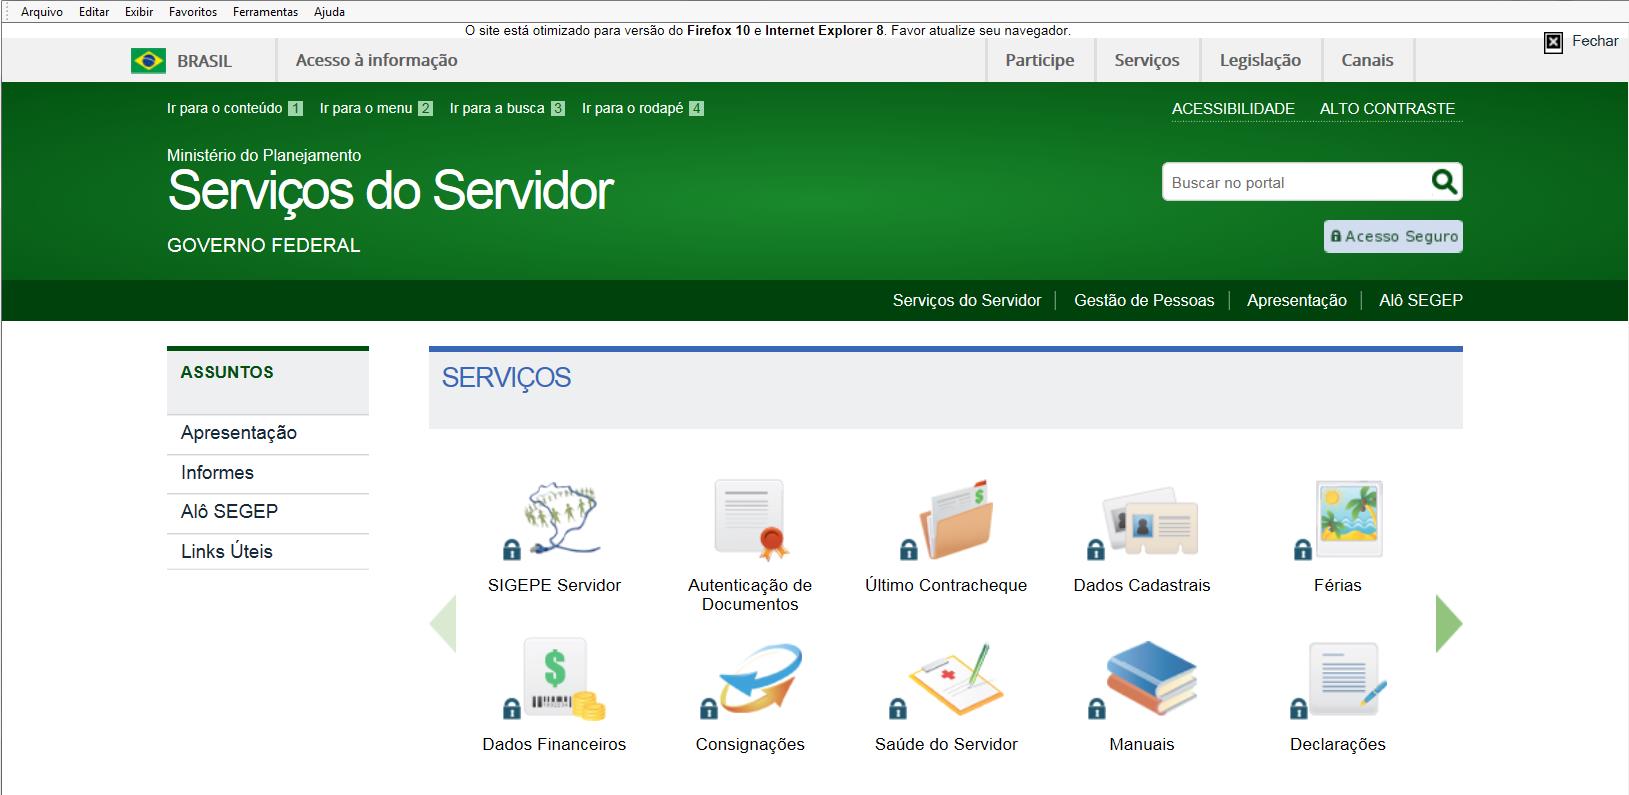Click the Fechar close X icon

[x=1553, y=42]
